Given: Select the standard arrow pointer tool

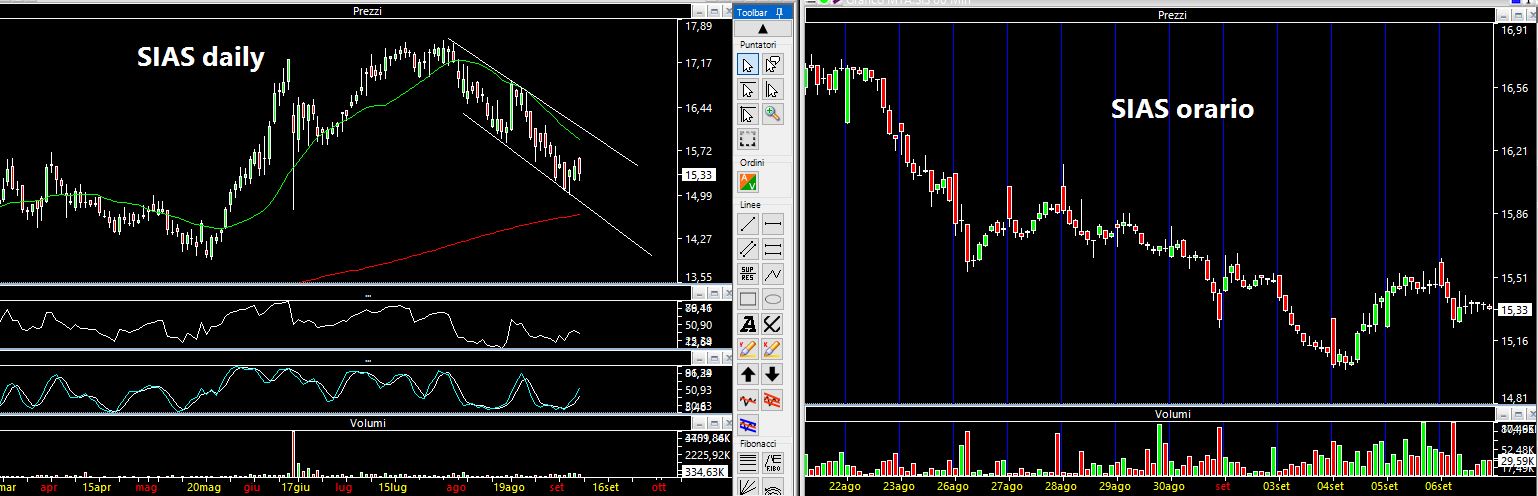Looking at the screenshot, I should (x=747, y=64).
